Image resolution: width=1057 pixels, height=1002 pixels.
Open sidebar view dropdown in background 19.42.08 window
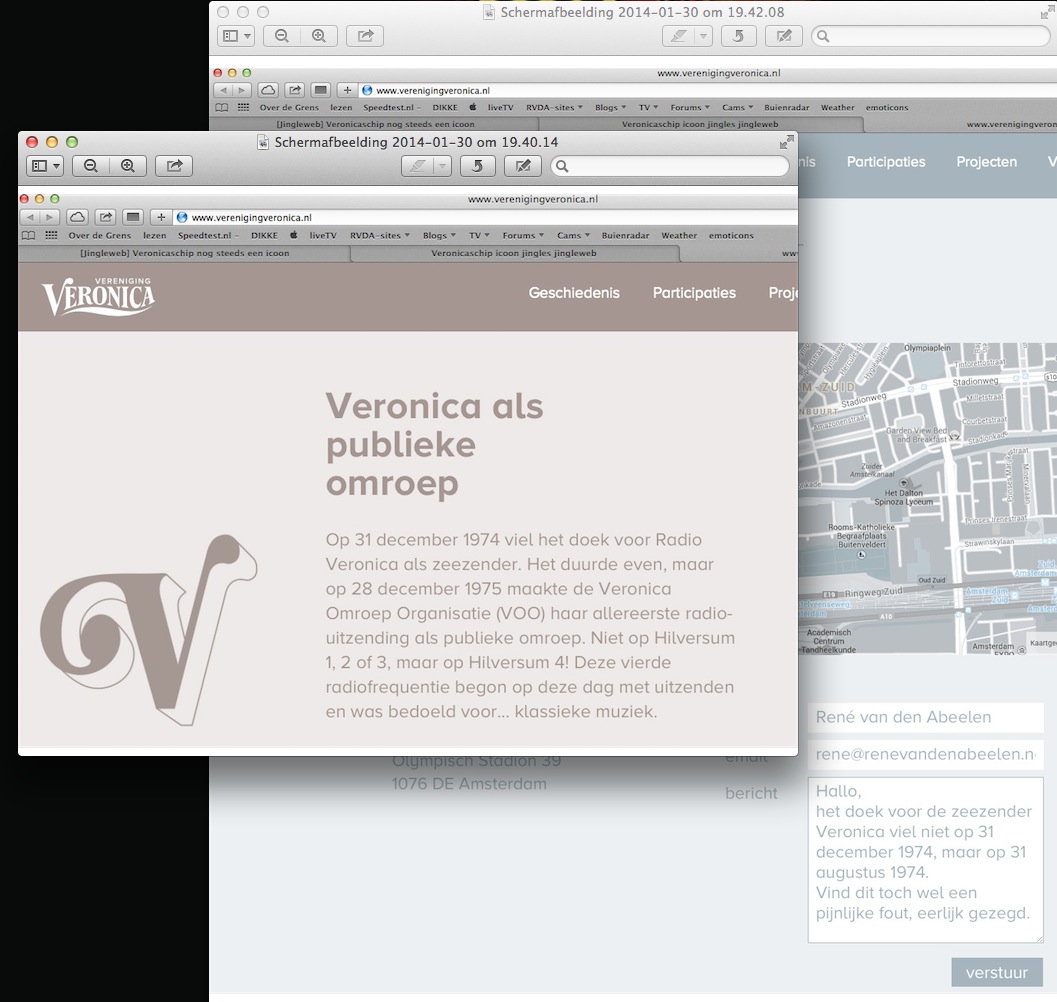236,36
